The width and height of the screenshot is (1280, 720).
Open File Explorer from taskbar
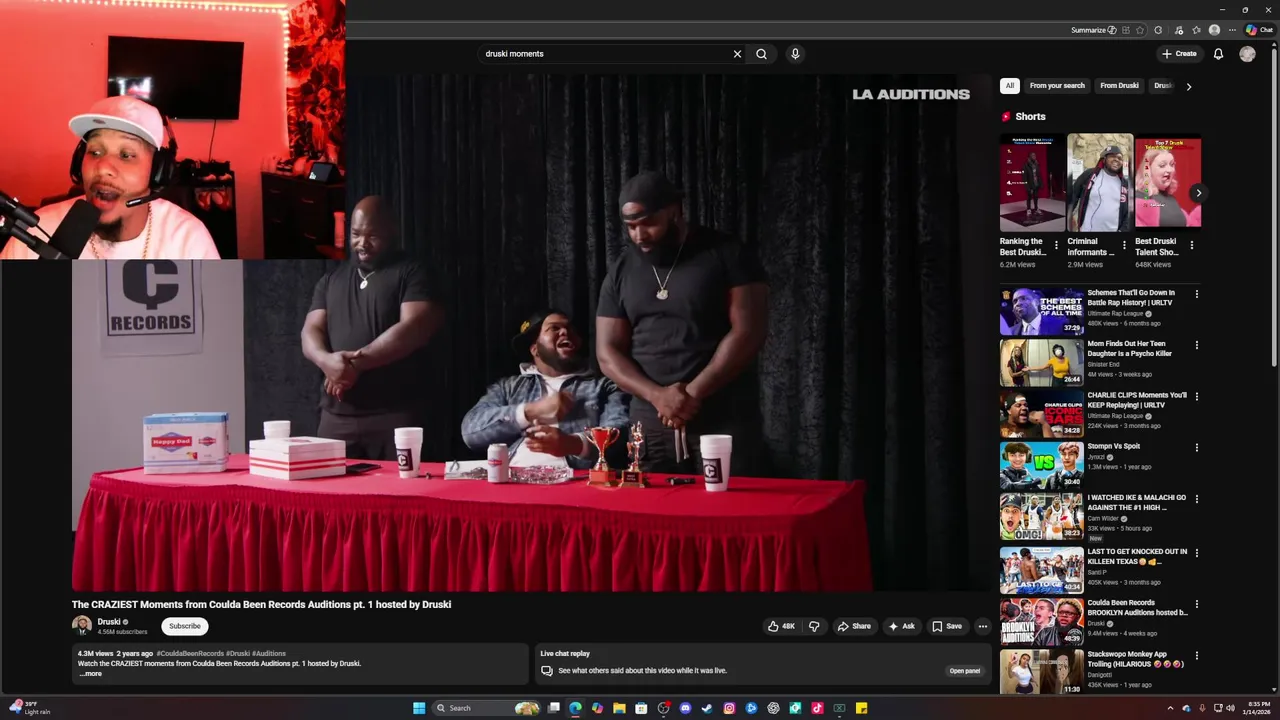(619, 708)
